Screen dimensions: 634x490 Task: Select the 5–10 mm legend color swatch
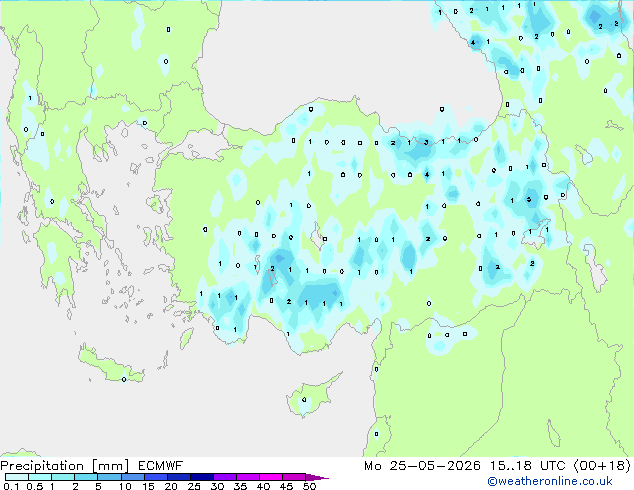(x=109, y=477)
